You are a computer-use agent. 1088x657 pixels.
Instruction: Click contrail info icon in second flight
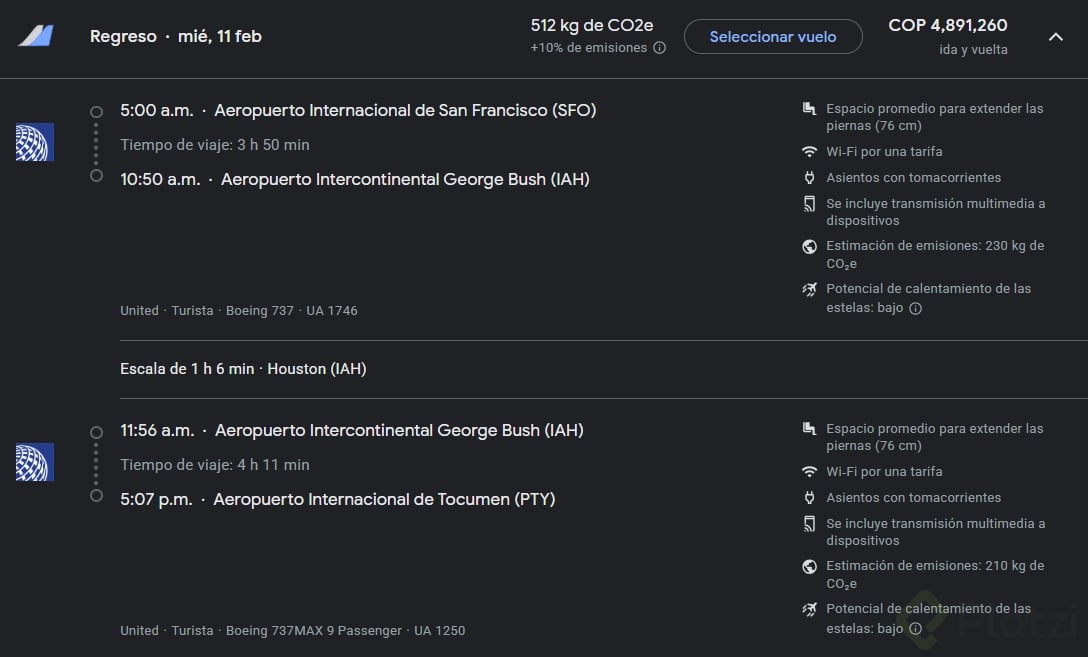point(915,628)
